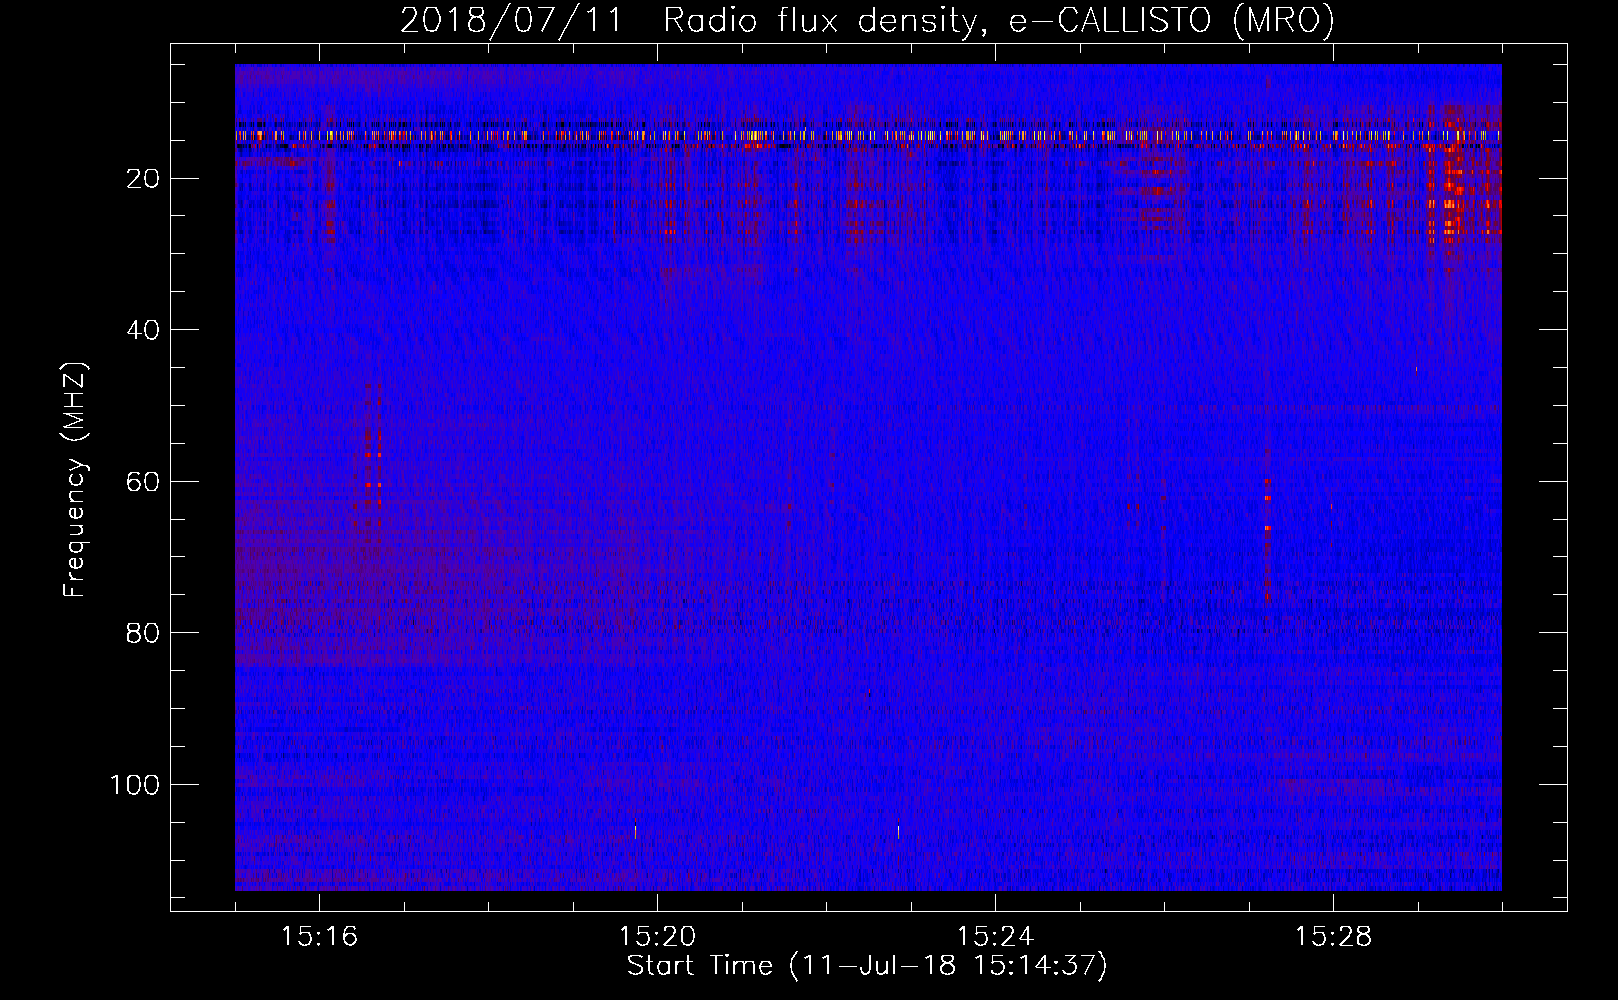Click the 80 MHz frequency tick label

click(143, 633)
